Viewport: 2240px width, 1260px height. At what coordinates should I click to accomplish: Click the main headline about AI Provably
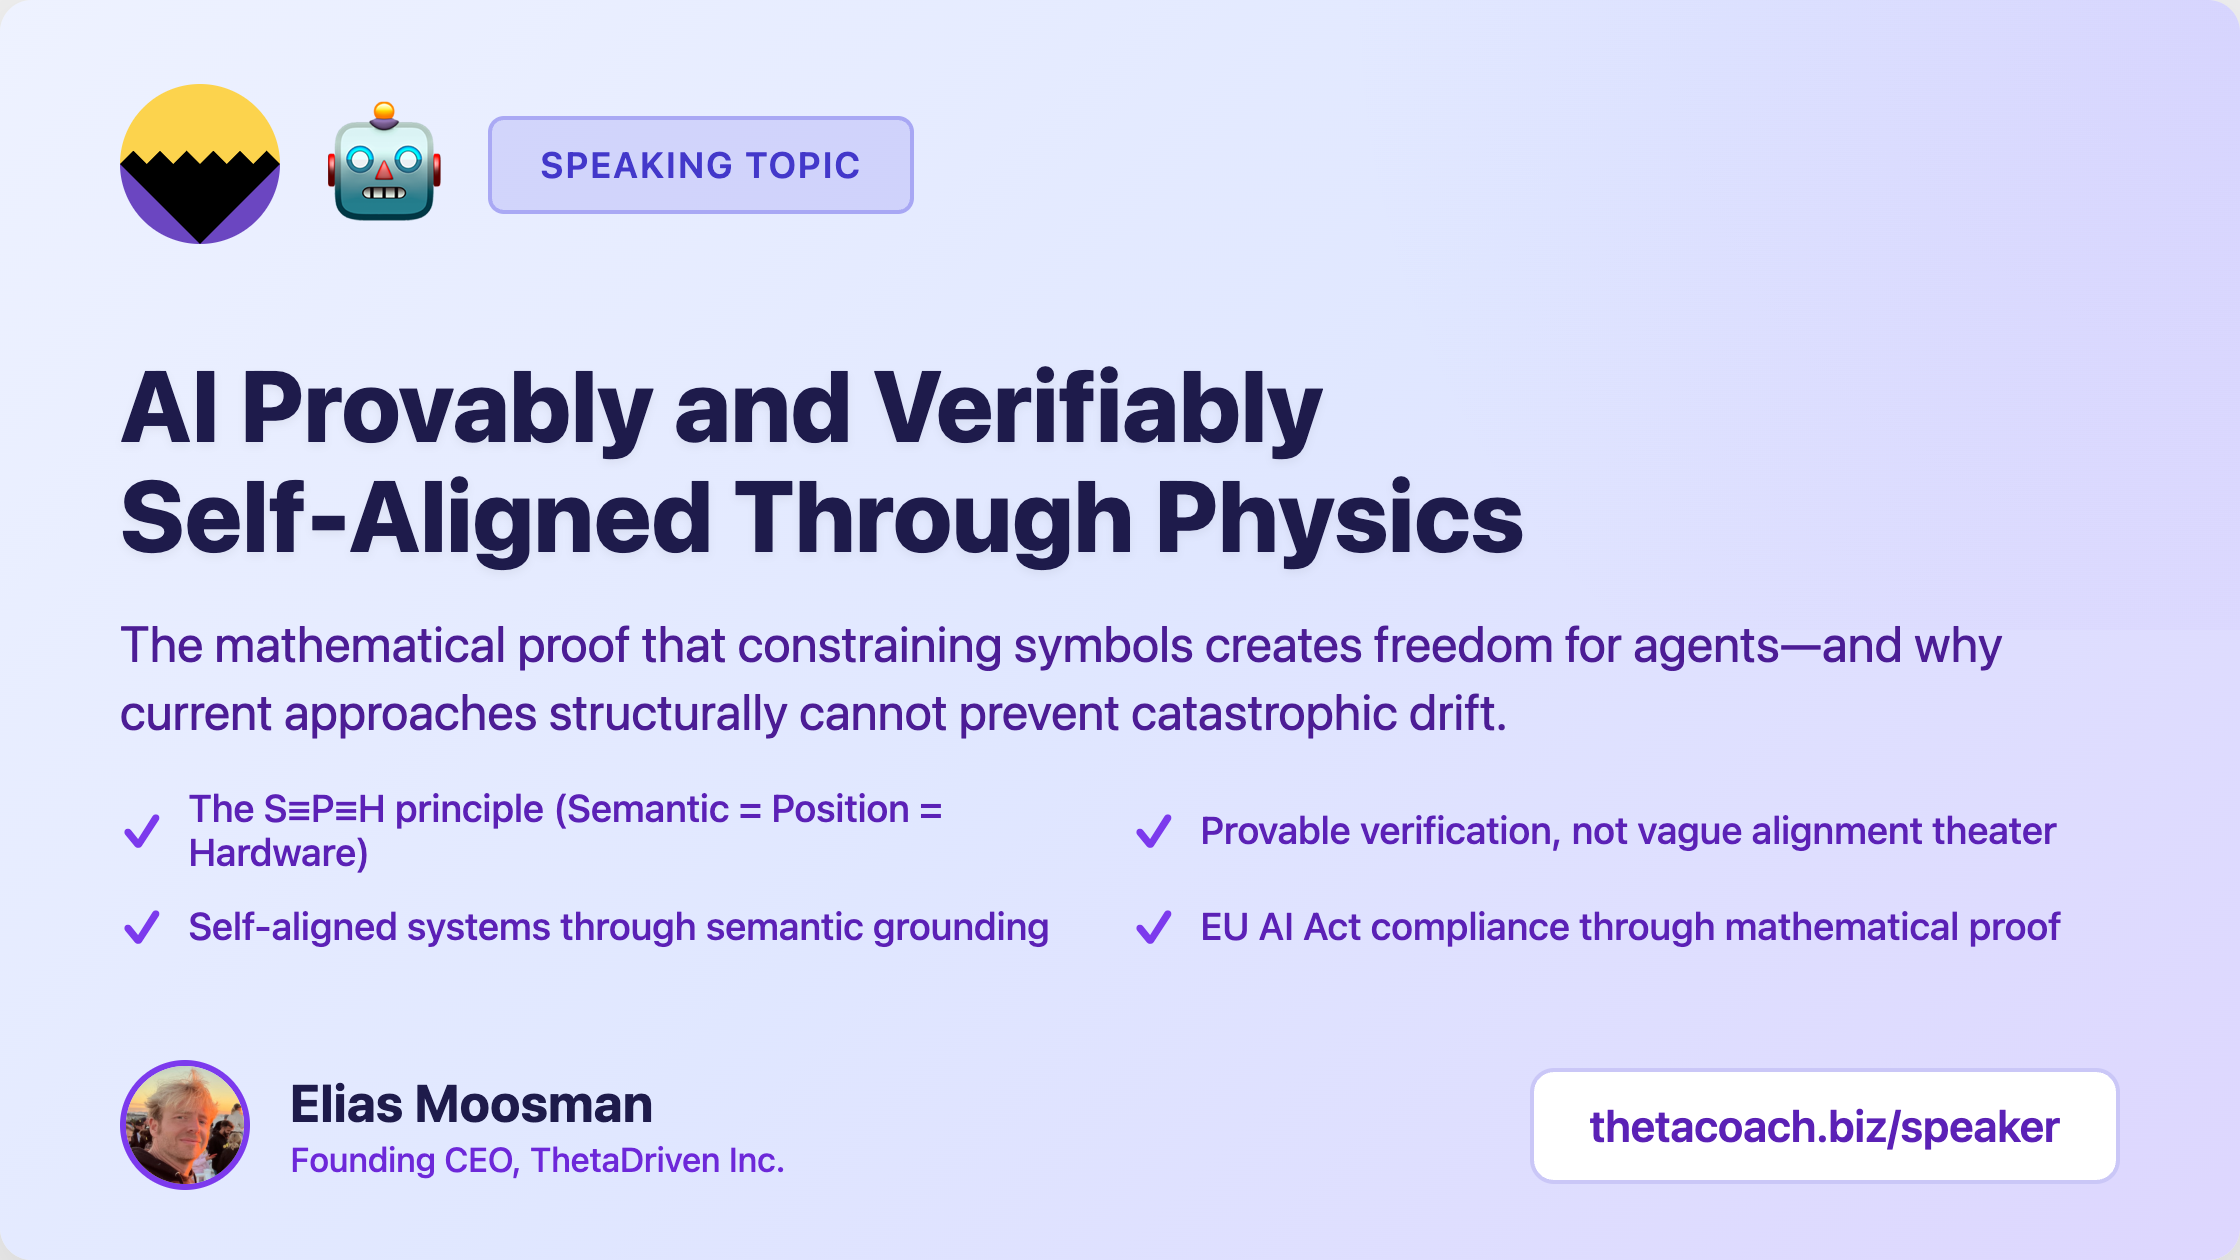coord(720,410)
